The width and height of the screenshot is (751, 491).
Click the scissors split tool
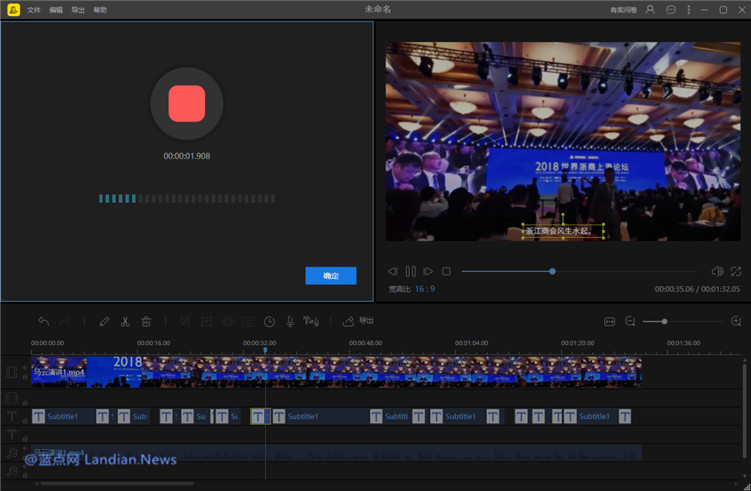click(x=125, y=321)
